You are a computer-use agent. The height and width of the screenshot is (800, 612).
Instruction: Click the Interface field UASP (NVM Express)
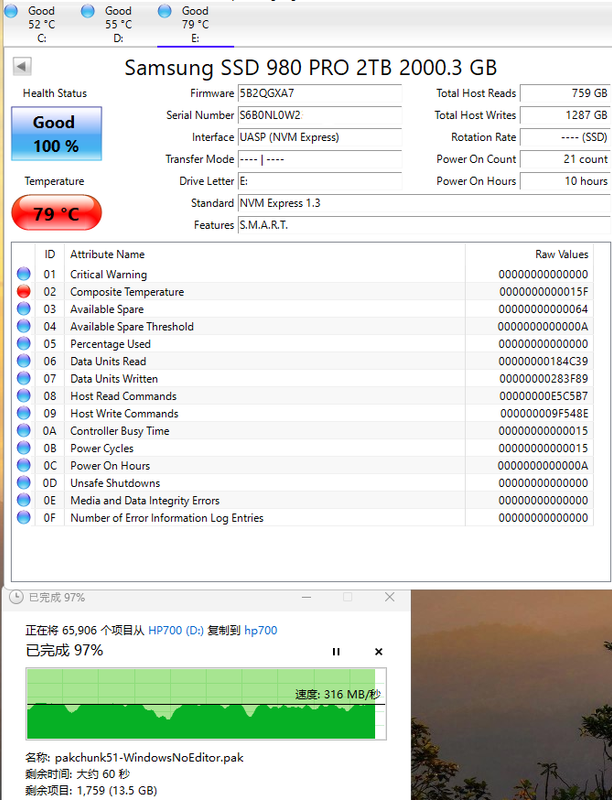(x=320, y=137)
